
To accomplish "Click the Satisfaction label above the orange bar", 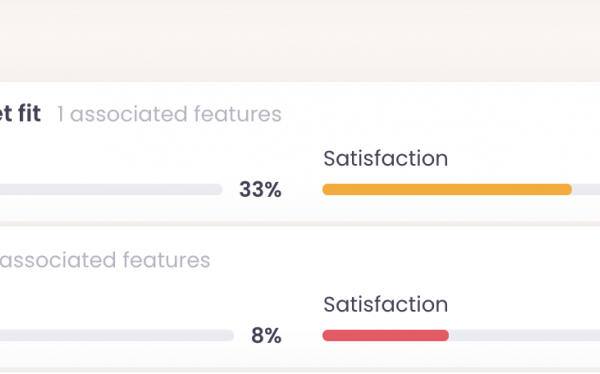I will click(x=385, y=158).
